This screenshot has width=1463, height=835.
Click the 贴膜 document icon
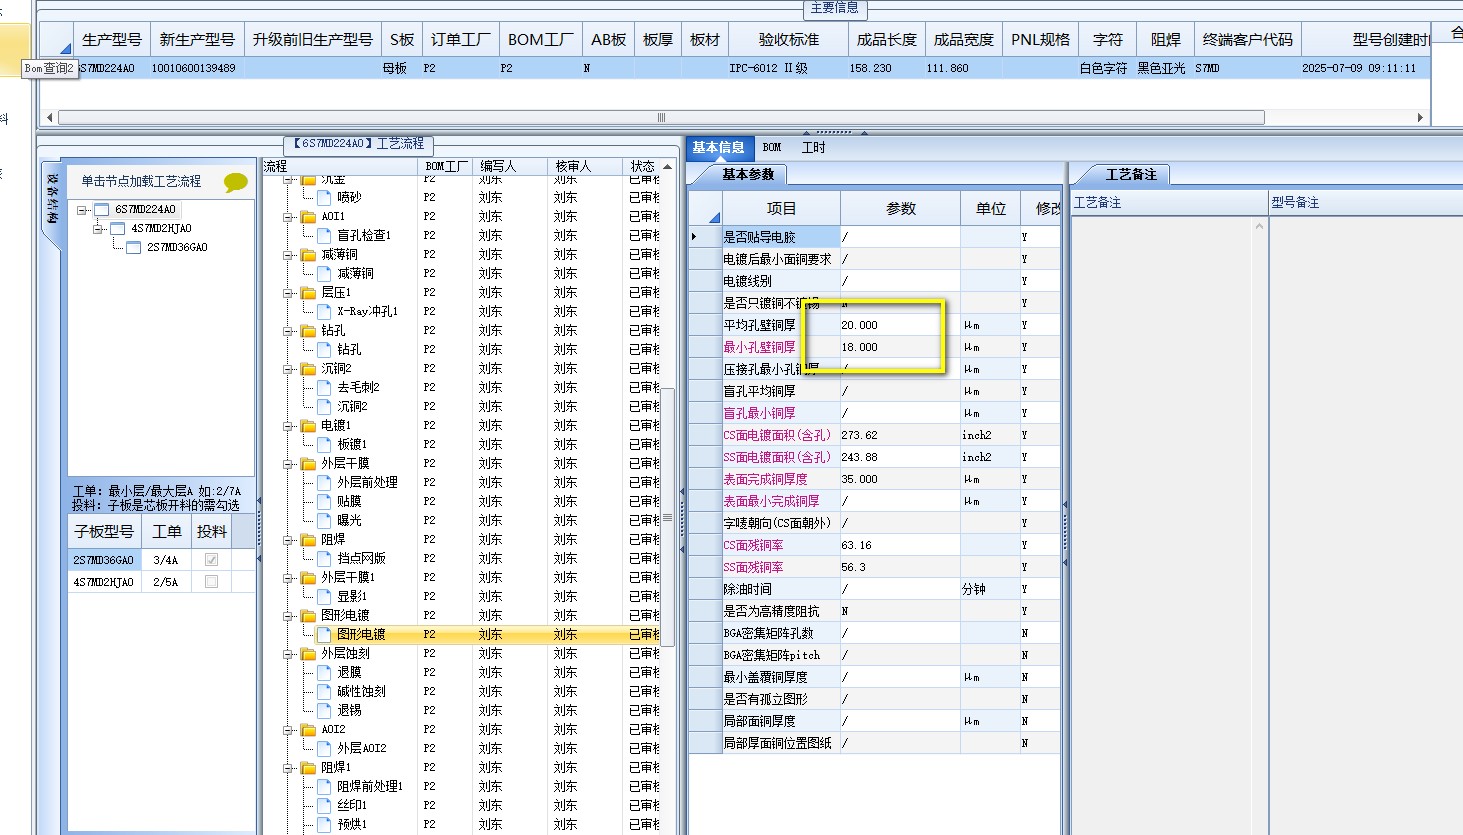(325, 502)
